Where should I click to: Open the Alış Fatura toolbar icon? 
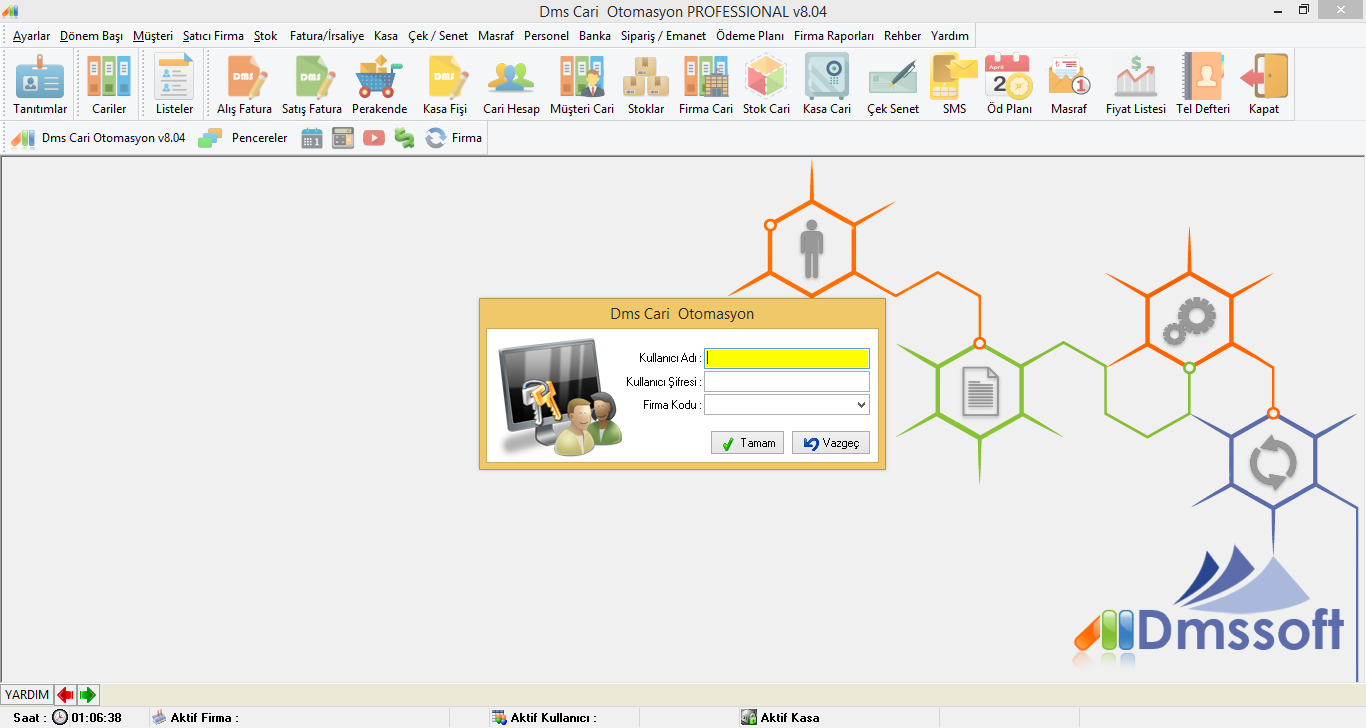click(244, 77)
